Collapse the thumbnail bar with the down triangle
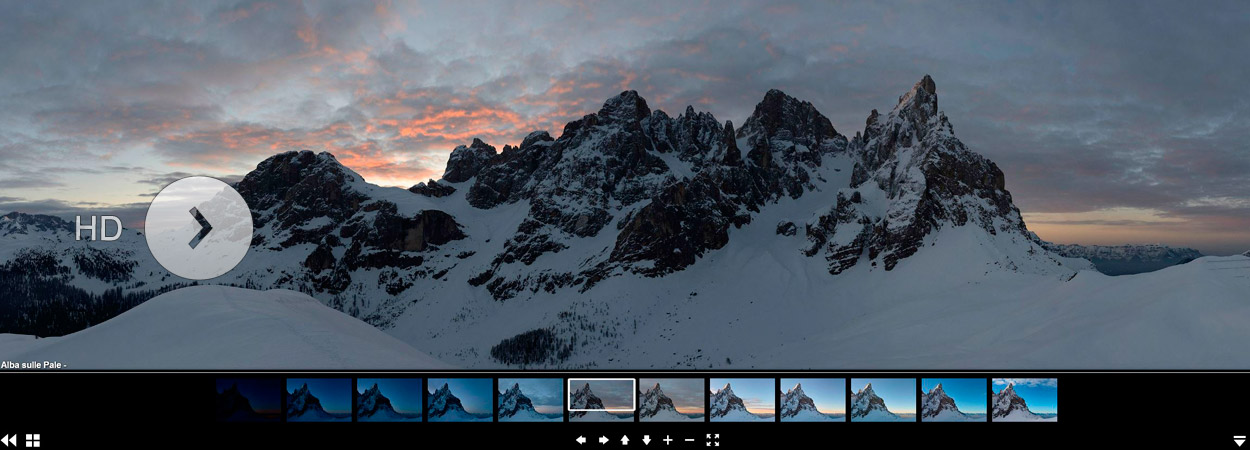The image size is (1250, 450). 1240,441
